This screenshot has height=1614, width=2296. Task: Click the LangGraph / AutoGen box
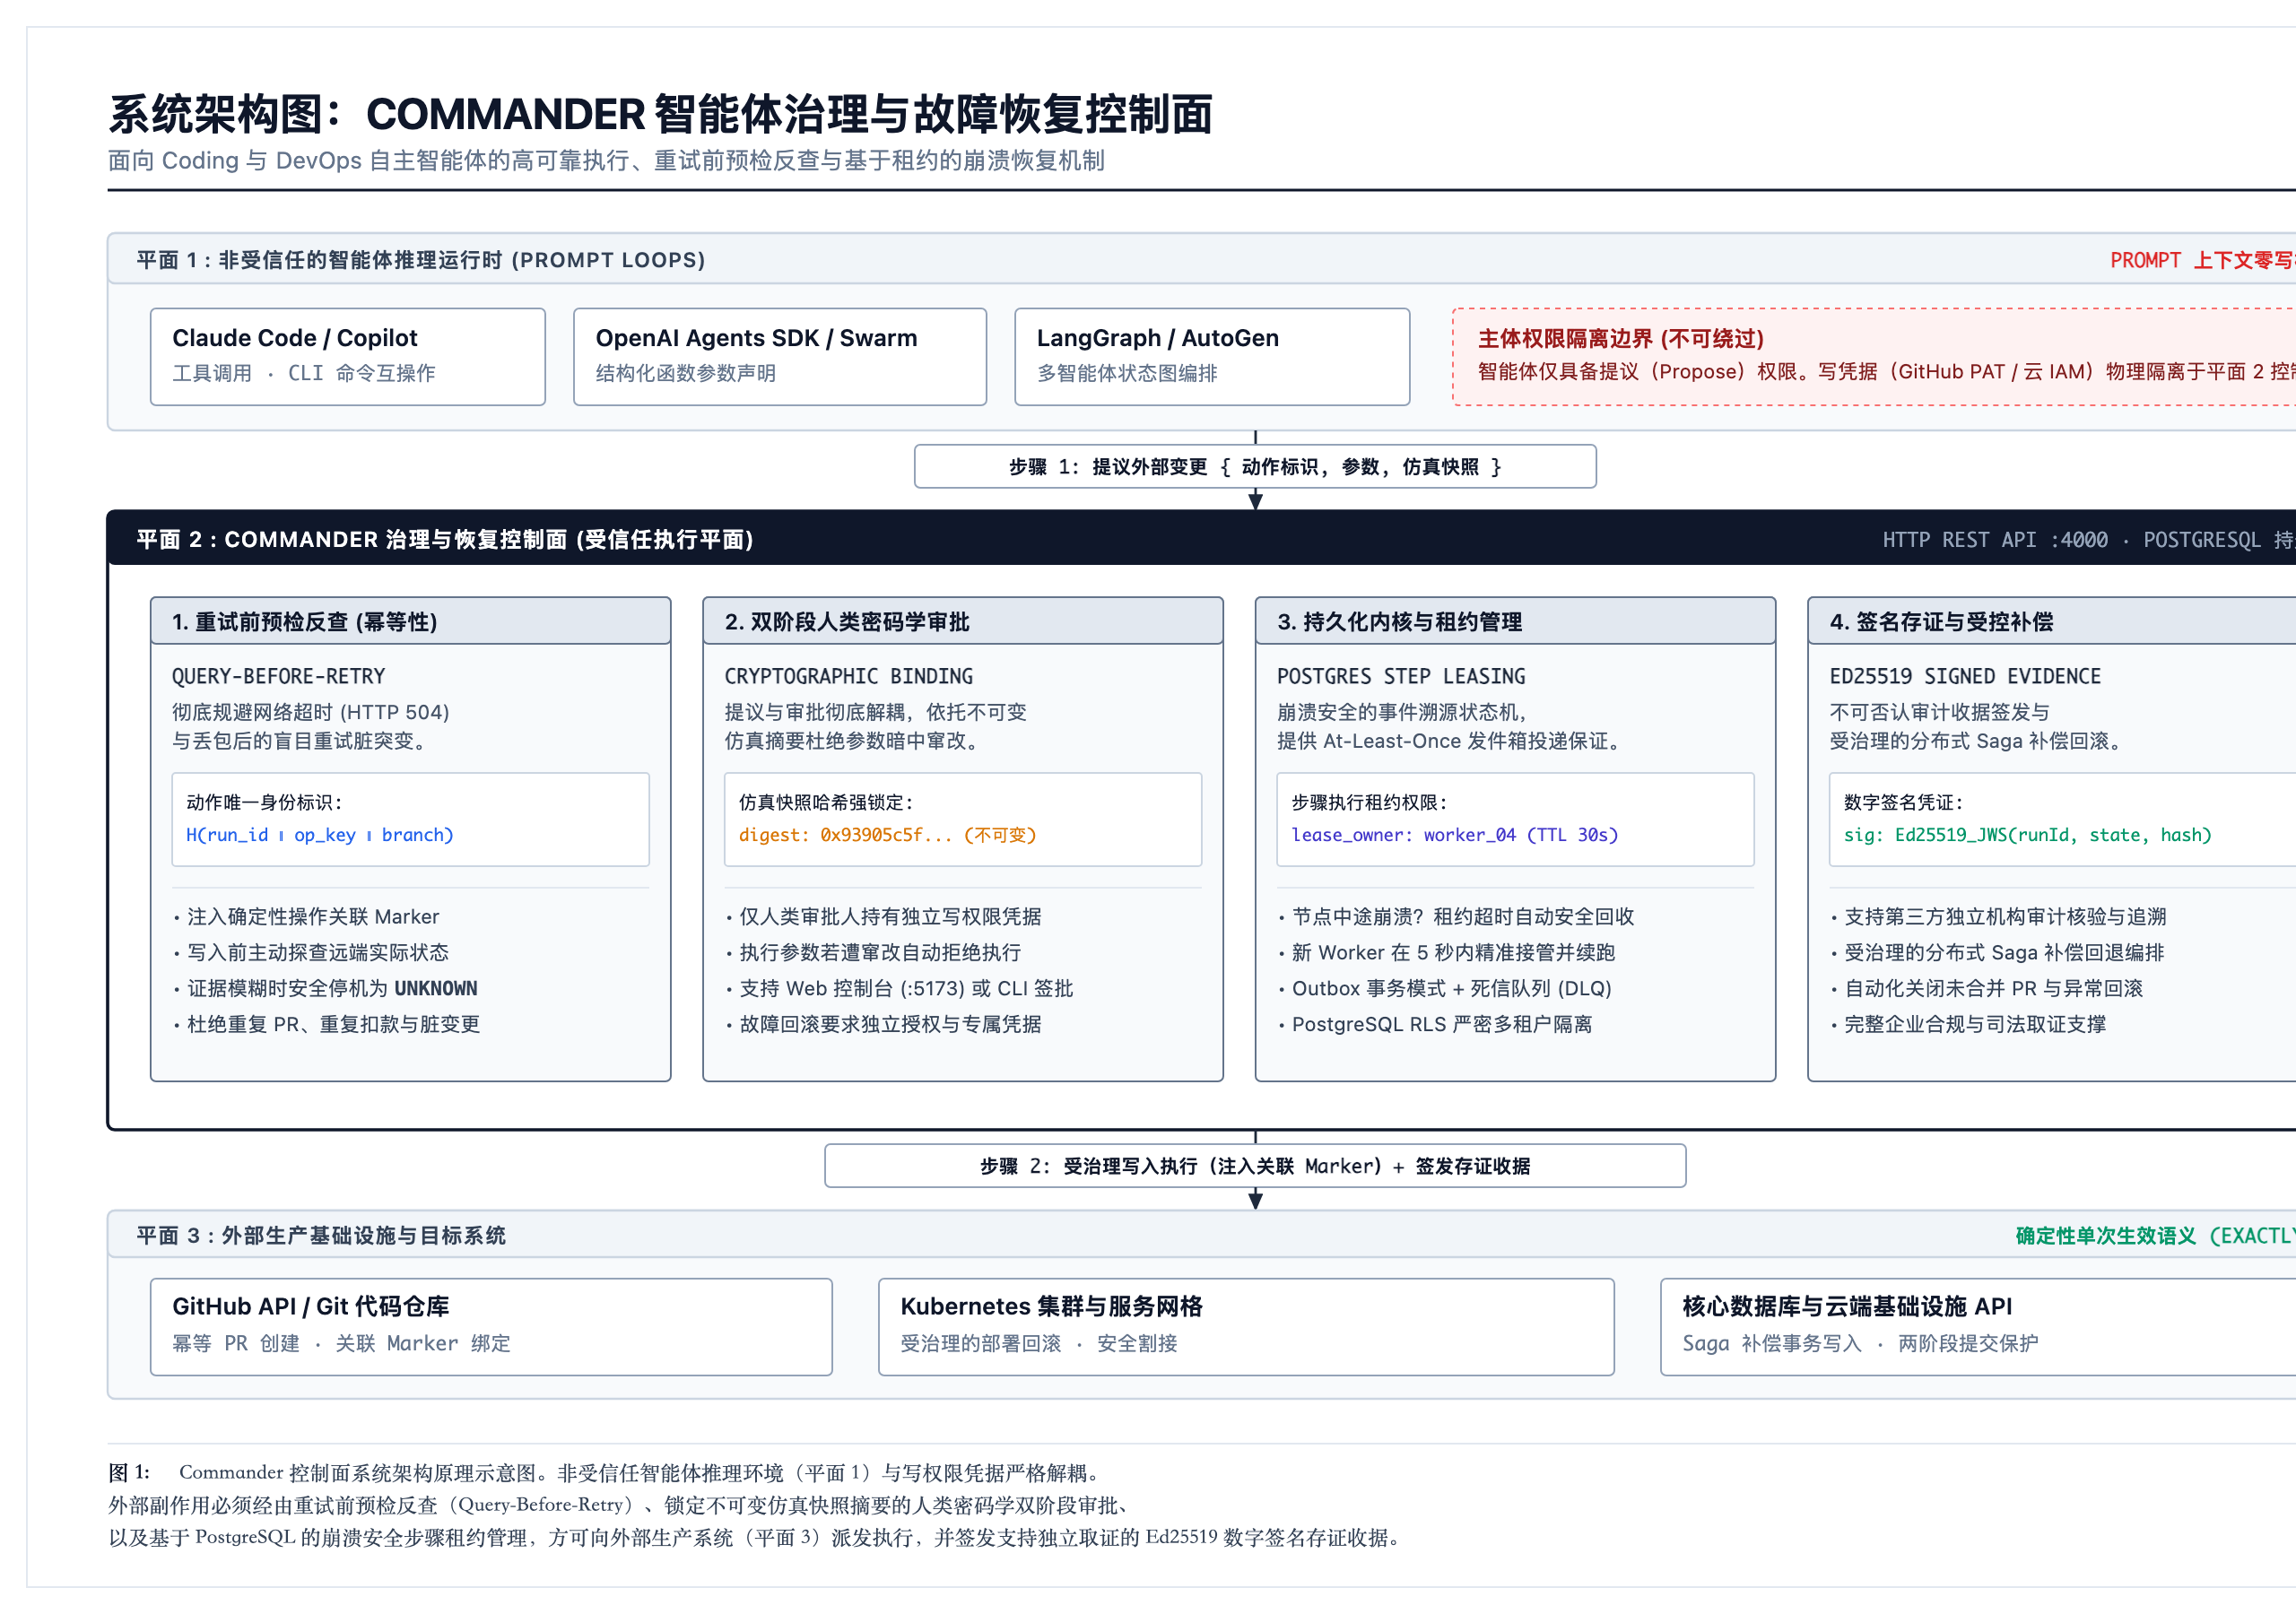point(1212,356)
